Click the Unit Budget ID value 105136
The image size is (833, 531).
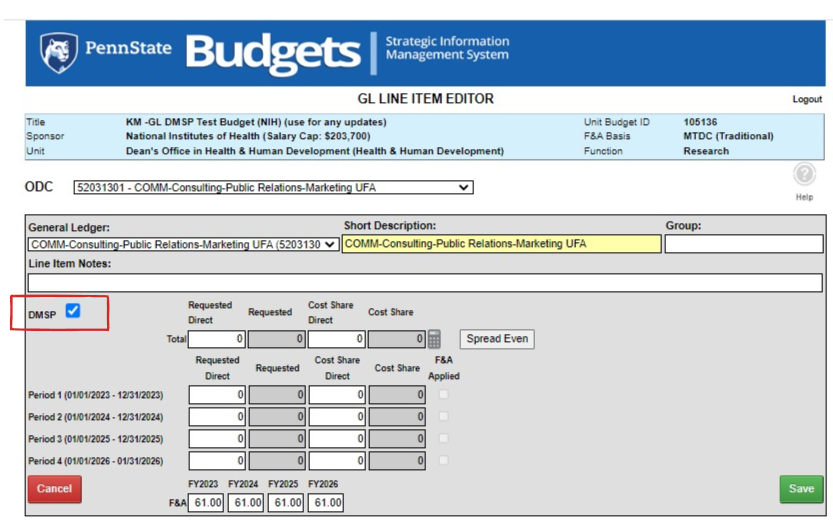click(700, 122)
